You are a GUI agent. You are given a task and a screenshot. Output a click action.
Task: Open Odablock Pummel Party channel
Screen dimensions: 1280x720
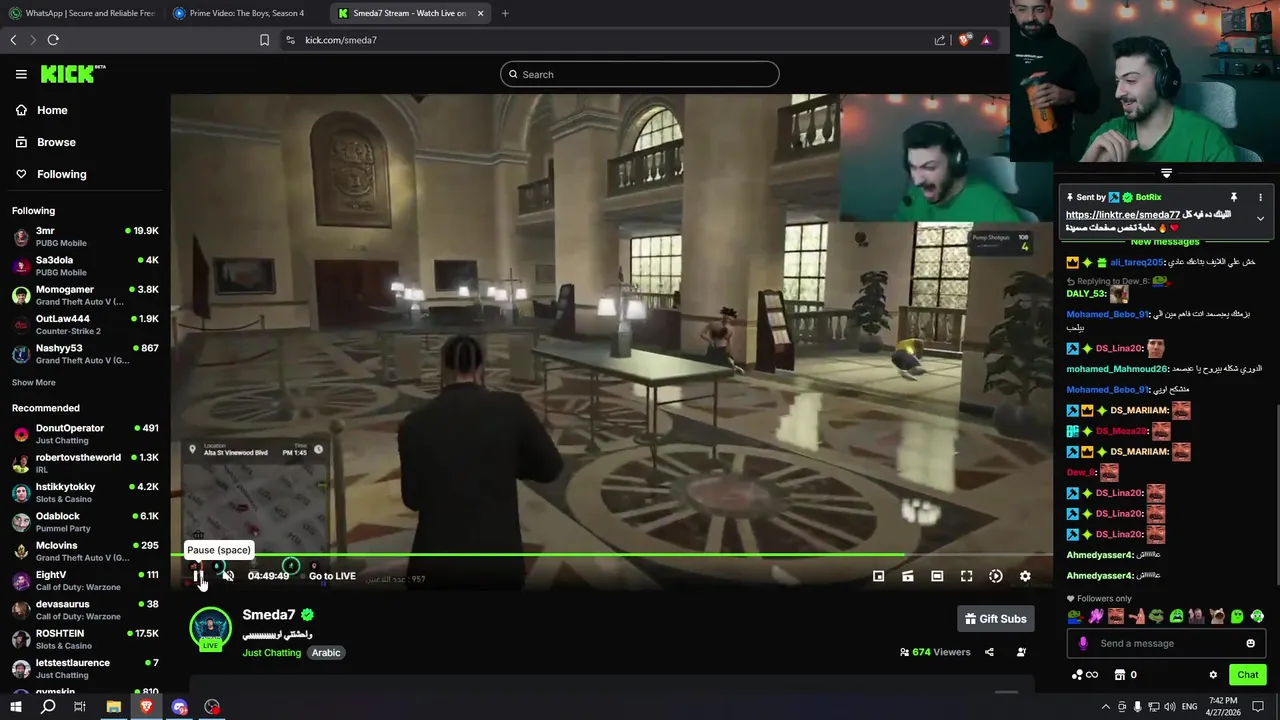pyautogui.click(x=85, y=522)
